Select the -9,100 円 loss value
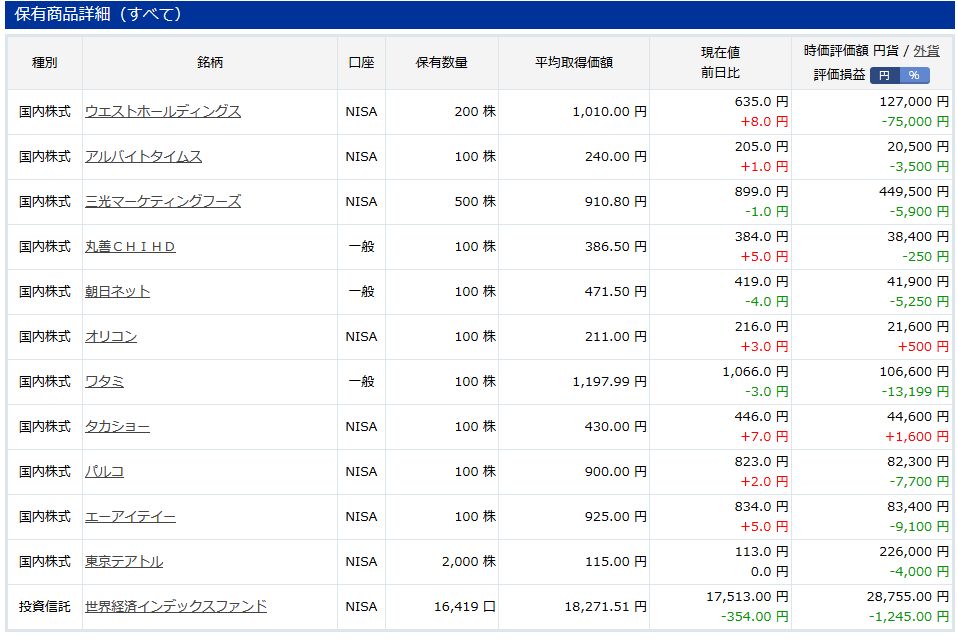Viewport: 957px width, 643px height. point(919,526)
